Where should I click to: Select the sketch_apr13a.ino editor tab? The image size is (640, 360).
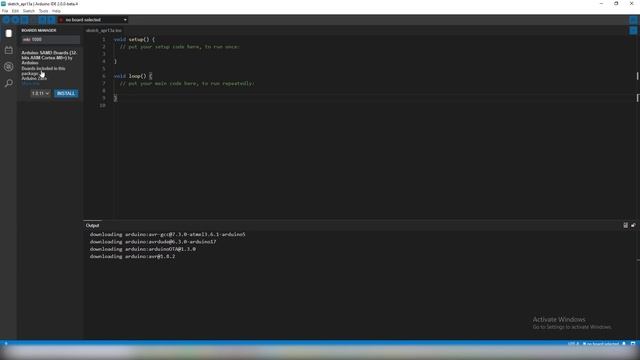pos(104,30)
